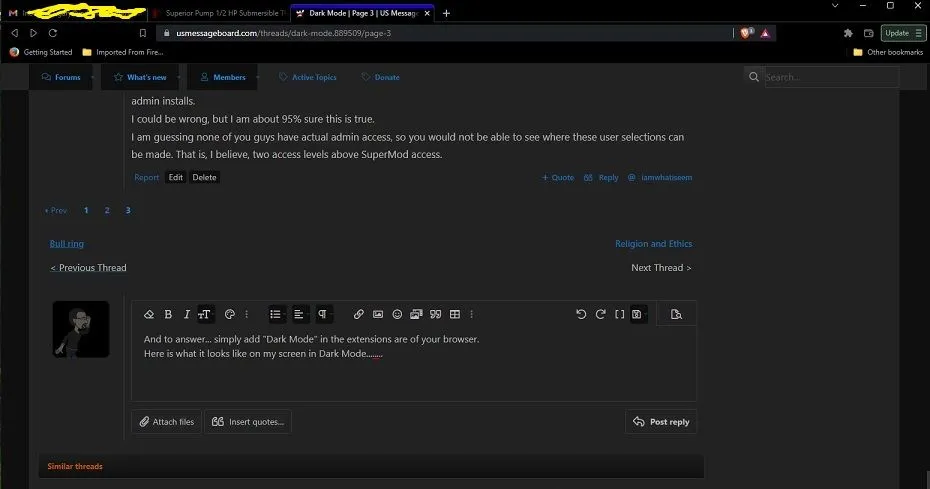Click the redo arrow in editor

[600, 314]
